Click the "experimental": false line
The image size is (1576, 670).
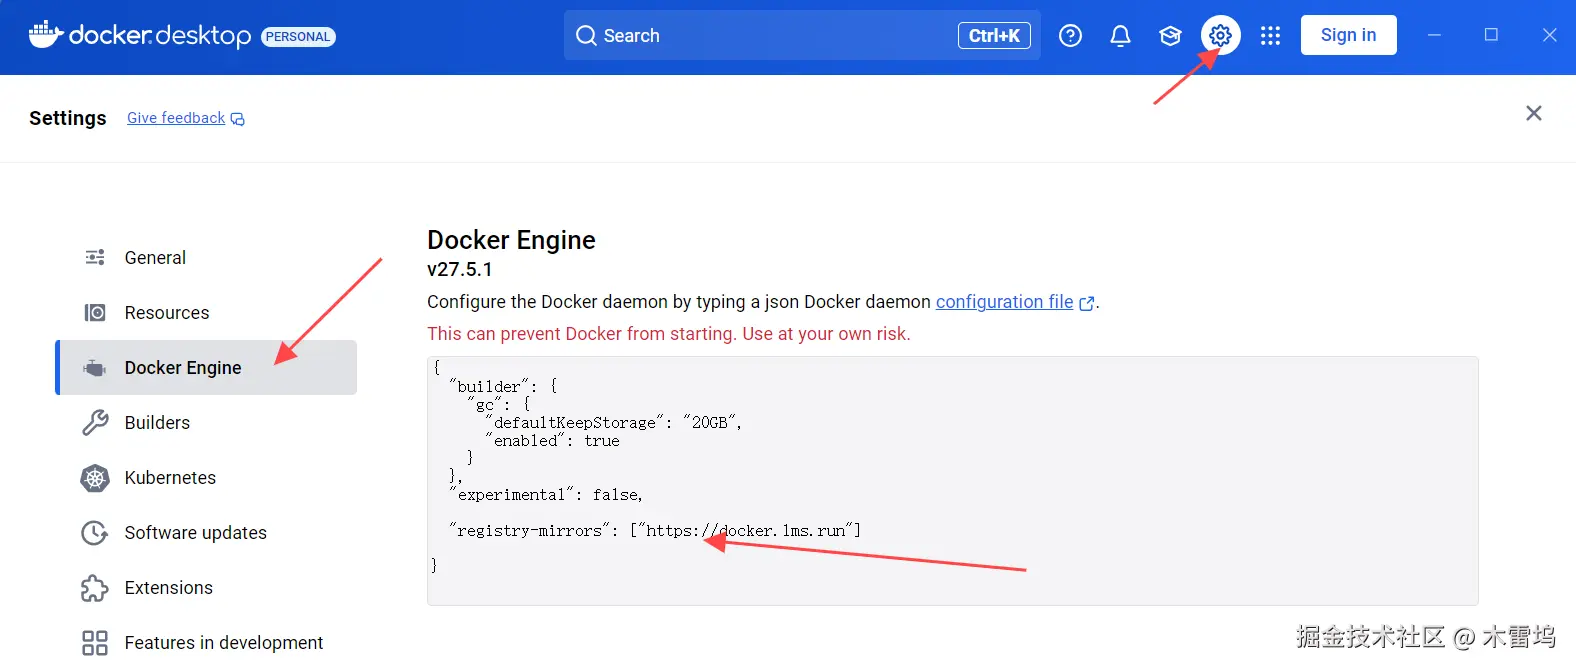[546, 495]
